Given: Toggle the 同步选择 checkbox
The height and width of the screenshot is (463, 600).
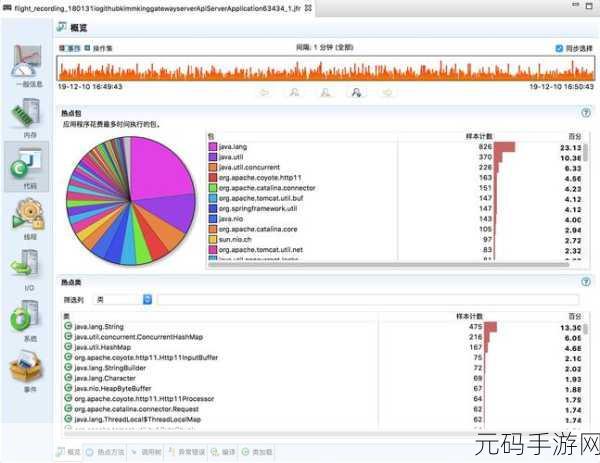Looking at the screenshot, I should tap(559, 48).
